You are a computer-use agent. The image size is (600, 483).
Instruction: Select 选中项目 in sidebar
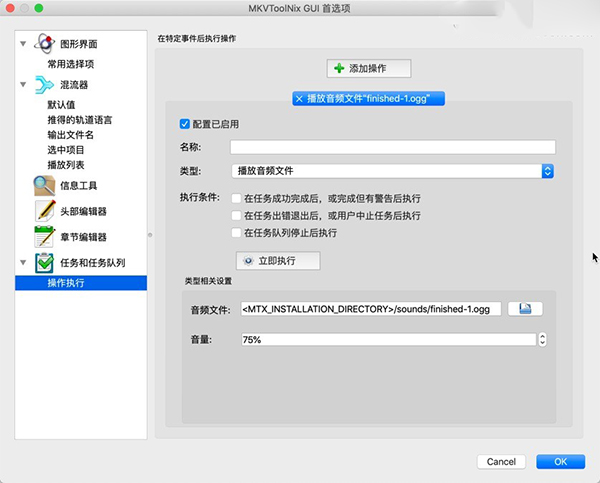click(66, 150)
